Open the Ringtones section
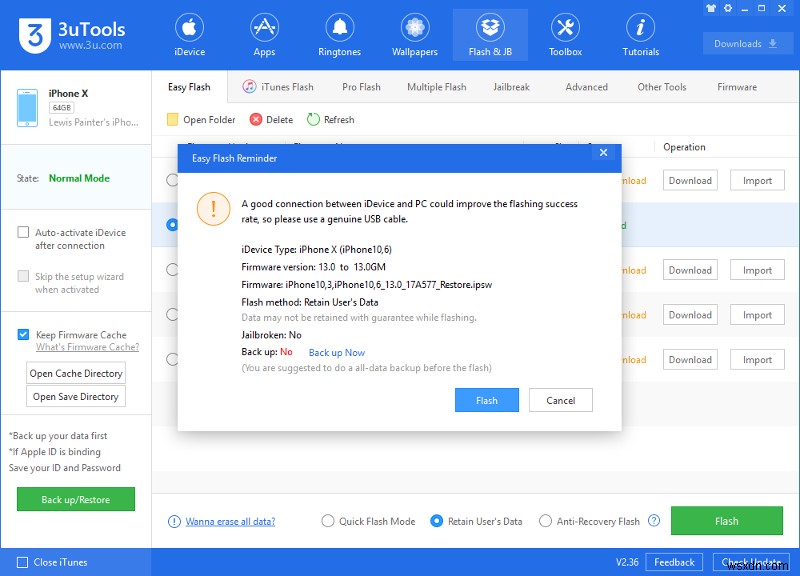Screen dimensions: 800x576 pos(339,35)
